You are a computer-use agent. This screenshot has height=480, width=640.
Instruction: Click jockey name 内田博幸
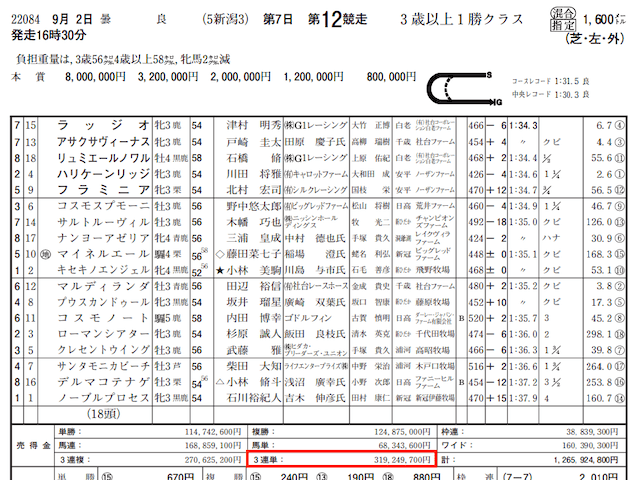(x=253, y=318)
